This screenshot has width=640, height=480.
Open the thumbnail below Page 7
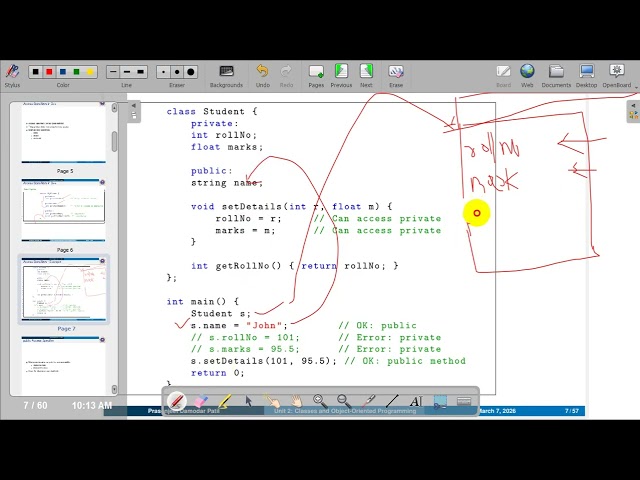63,365
